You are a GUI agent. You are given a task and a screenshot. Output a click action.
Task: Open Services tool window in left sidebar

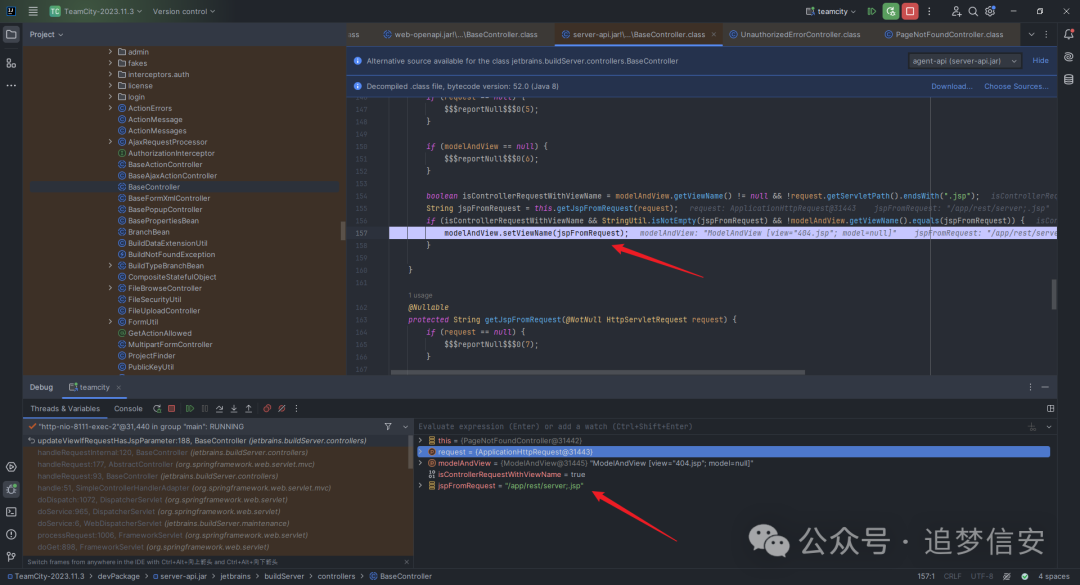(11, 466)
